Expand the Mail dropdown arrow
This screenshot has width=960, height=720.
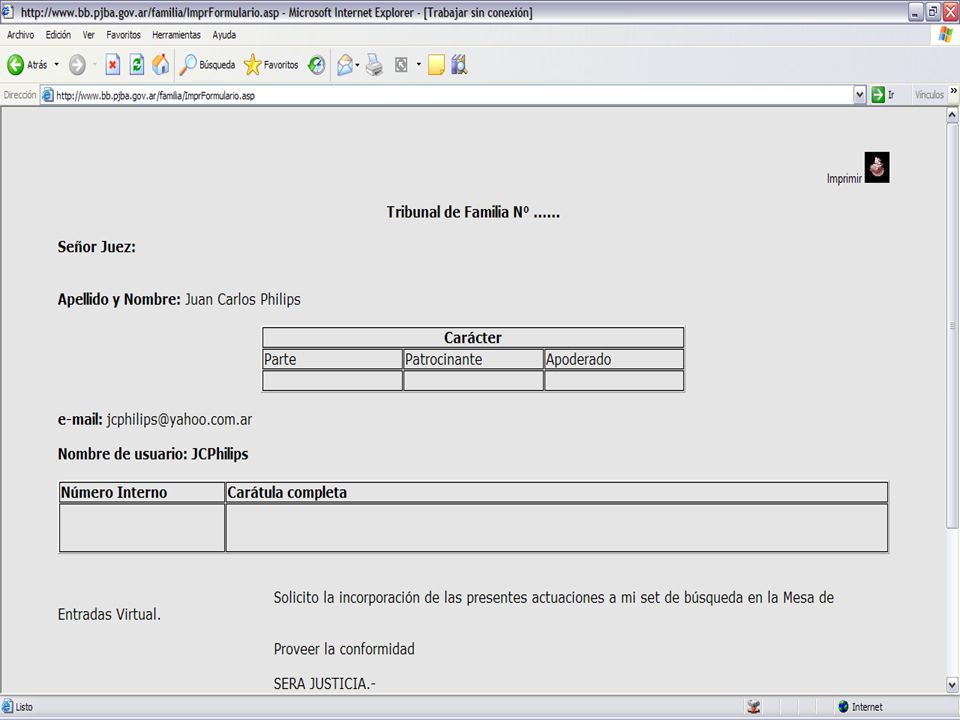(357, 64)
